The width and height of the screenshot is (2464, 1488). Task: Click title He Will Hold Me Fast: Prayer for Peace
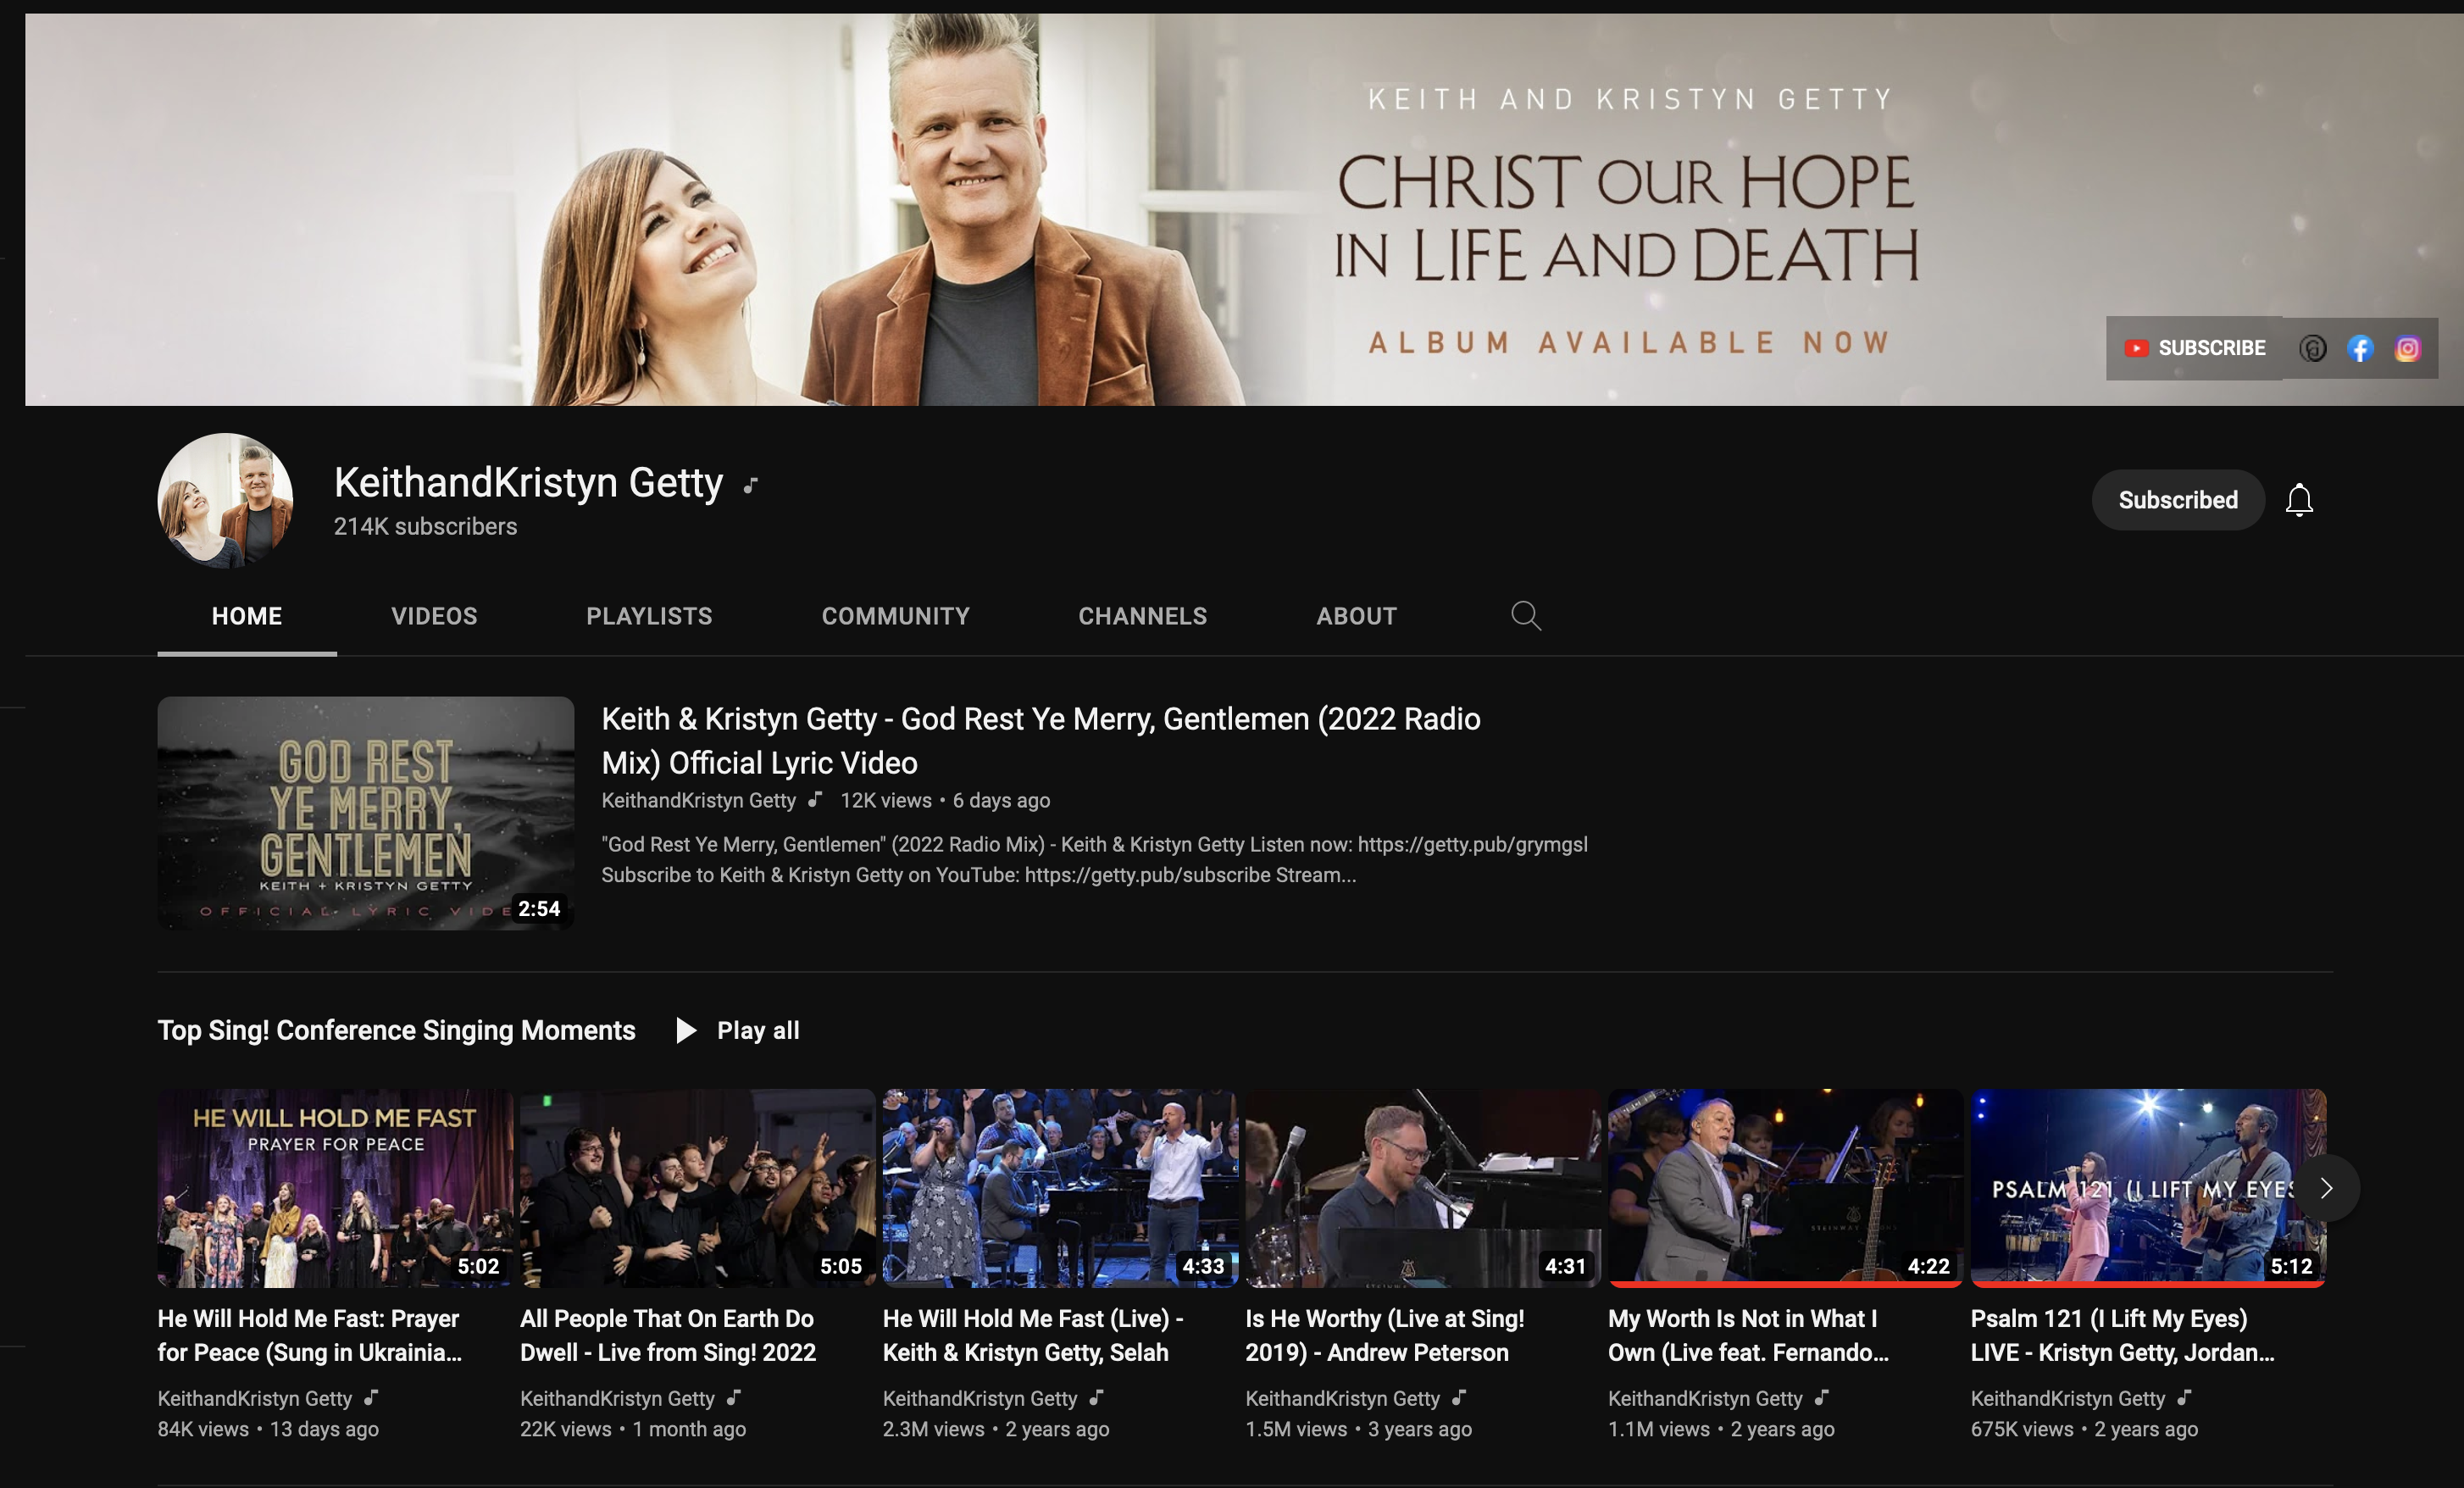click(x=310, y=1336)
